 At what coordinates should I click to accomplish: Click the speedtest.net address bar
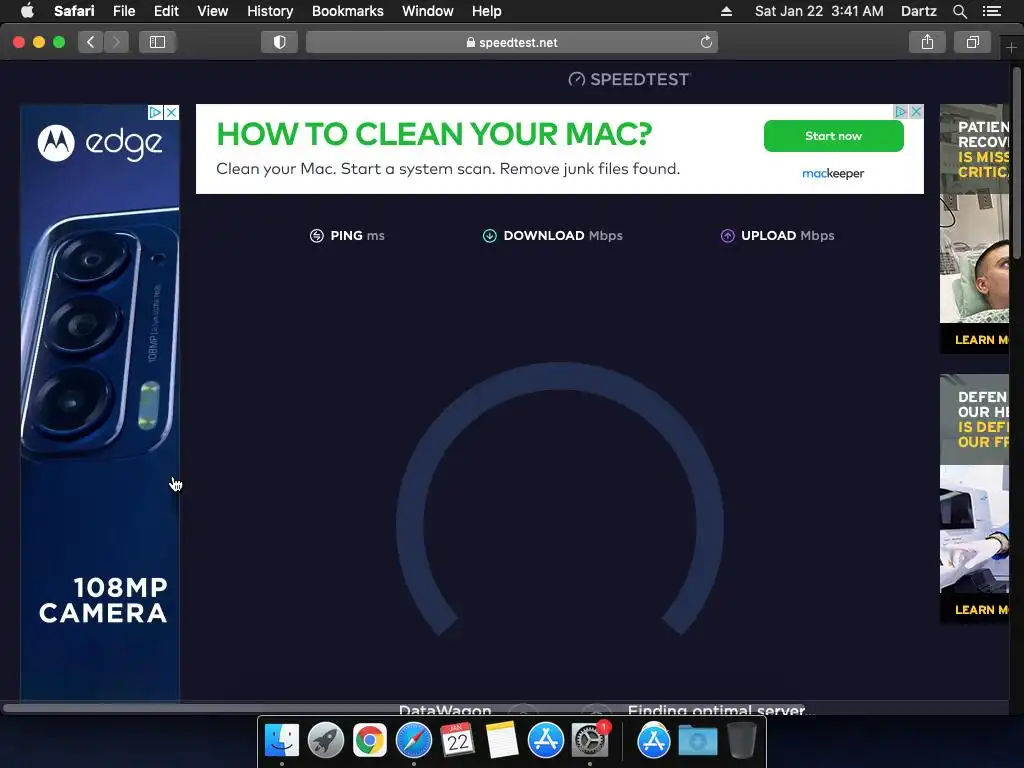point(512,42)
